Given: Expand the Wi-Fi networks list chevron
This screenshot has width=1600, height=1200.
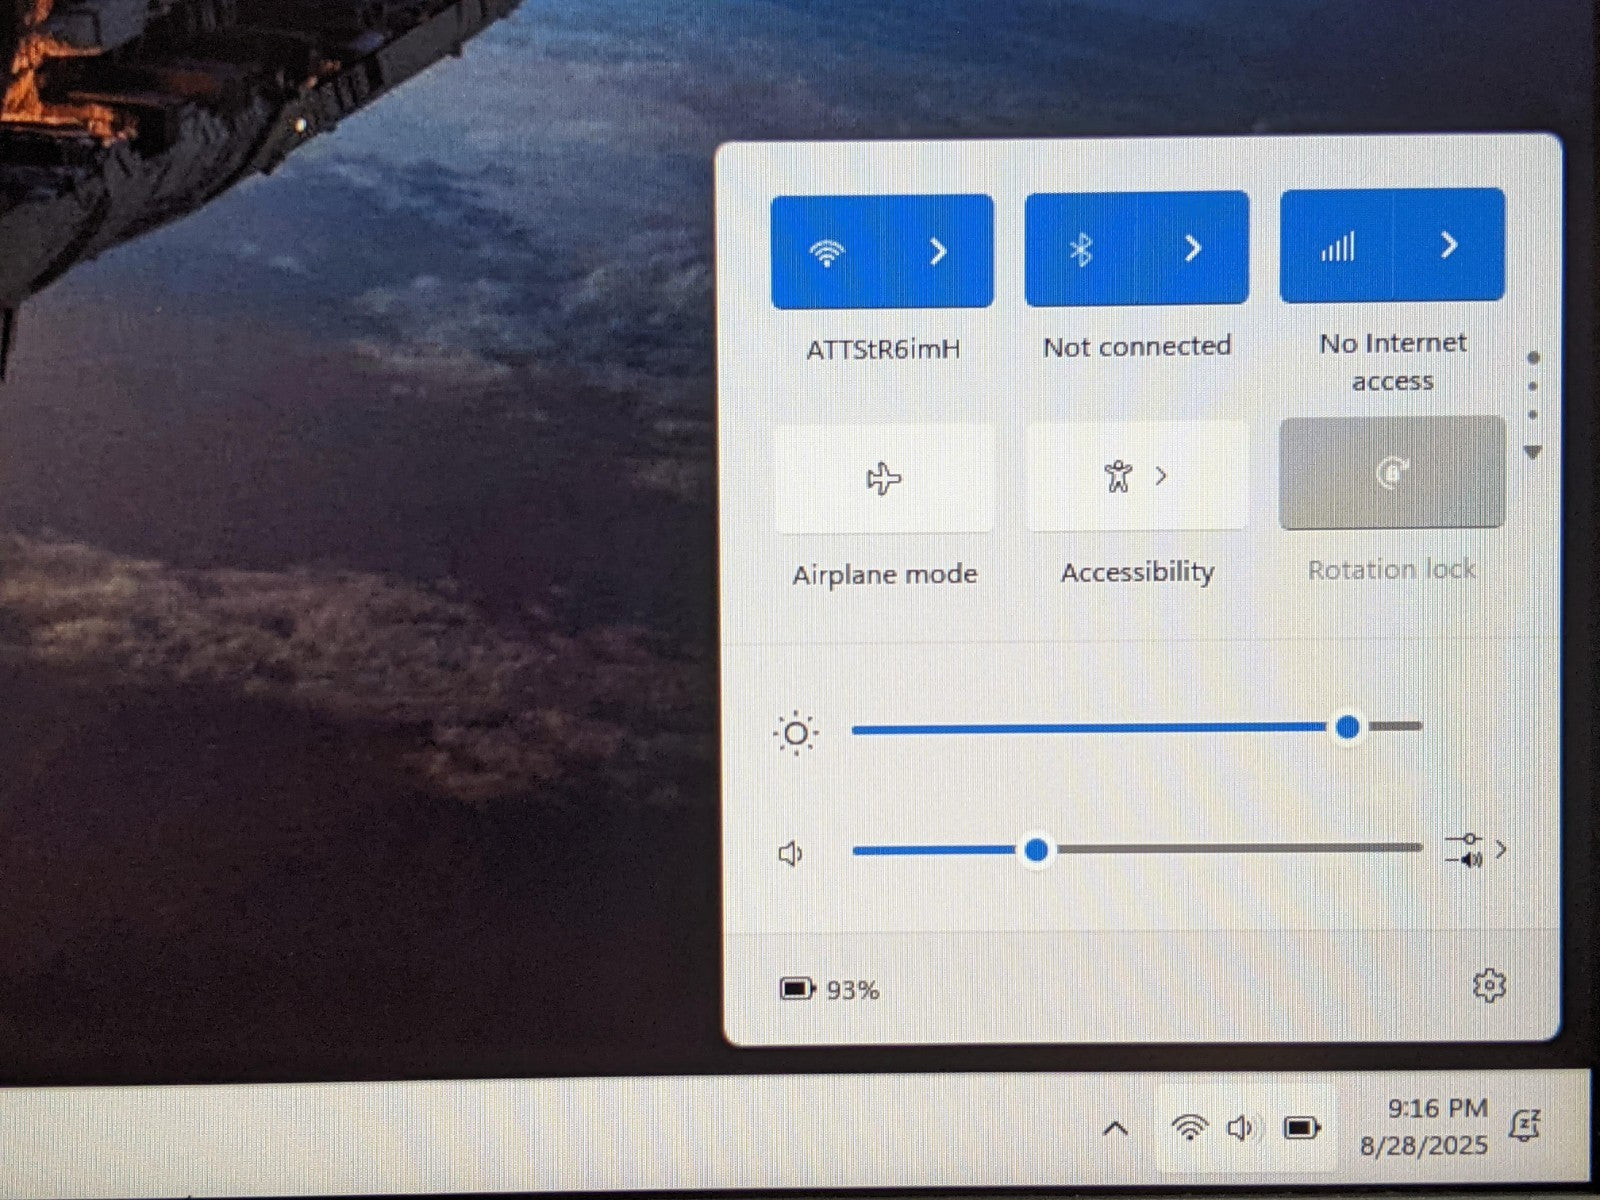Looking at the screenshot, I should click(x=938, y=251).
